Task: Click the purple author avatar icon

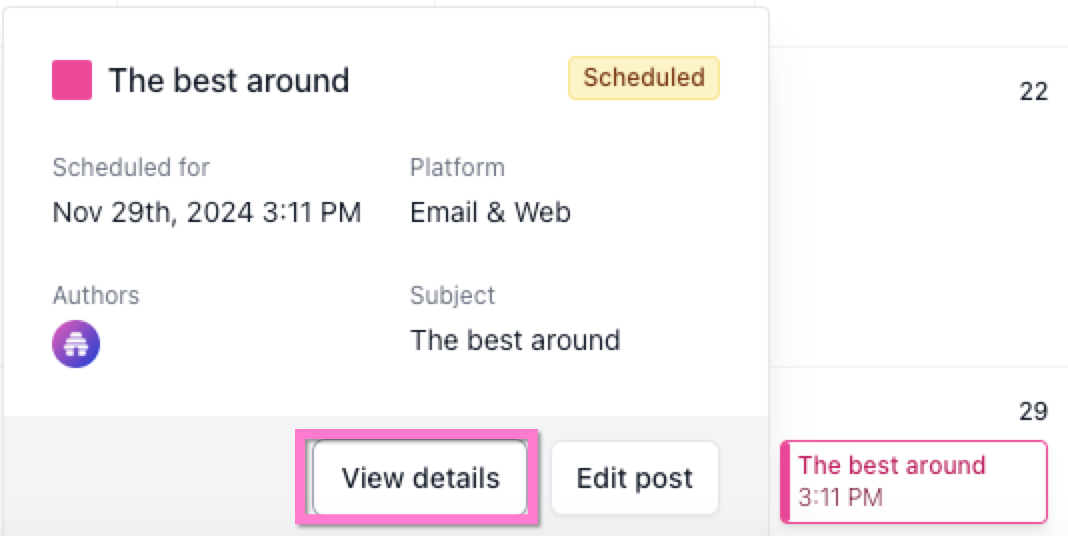Action: (76, 344)
